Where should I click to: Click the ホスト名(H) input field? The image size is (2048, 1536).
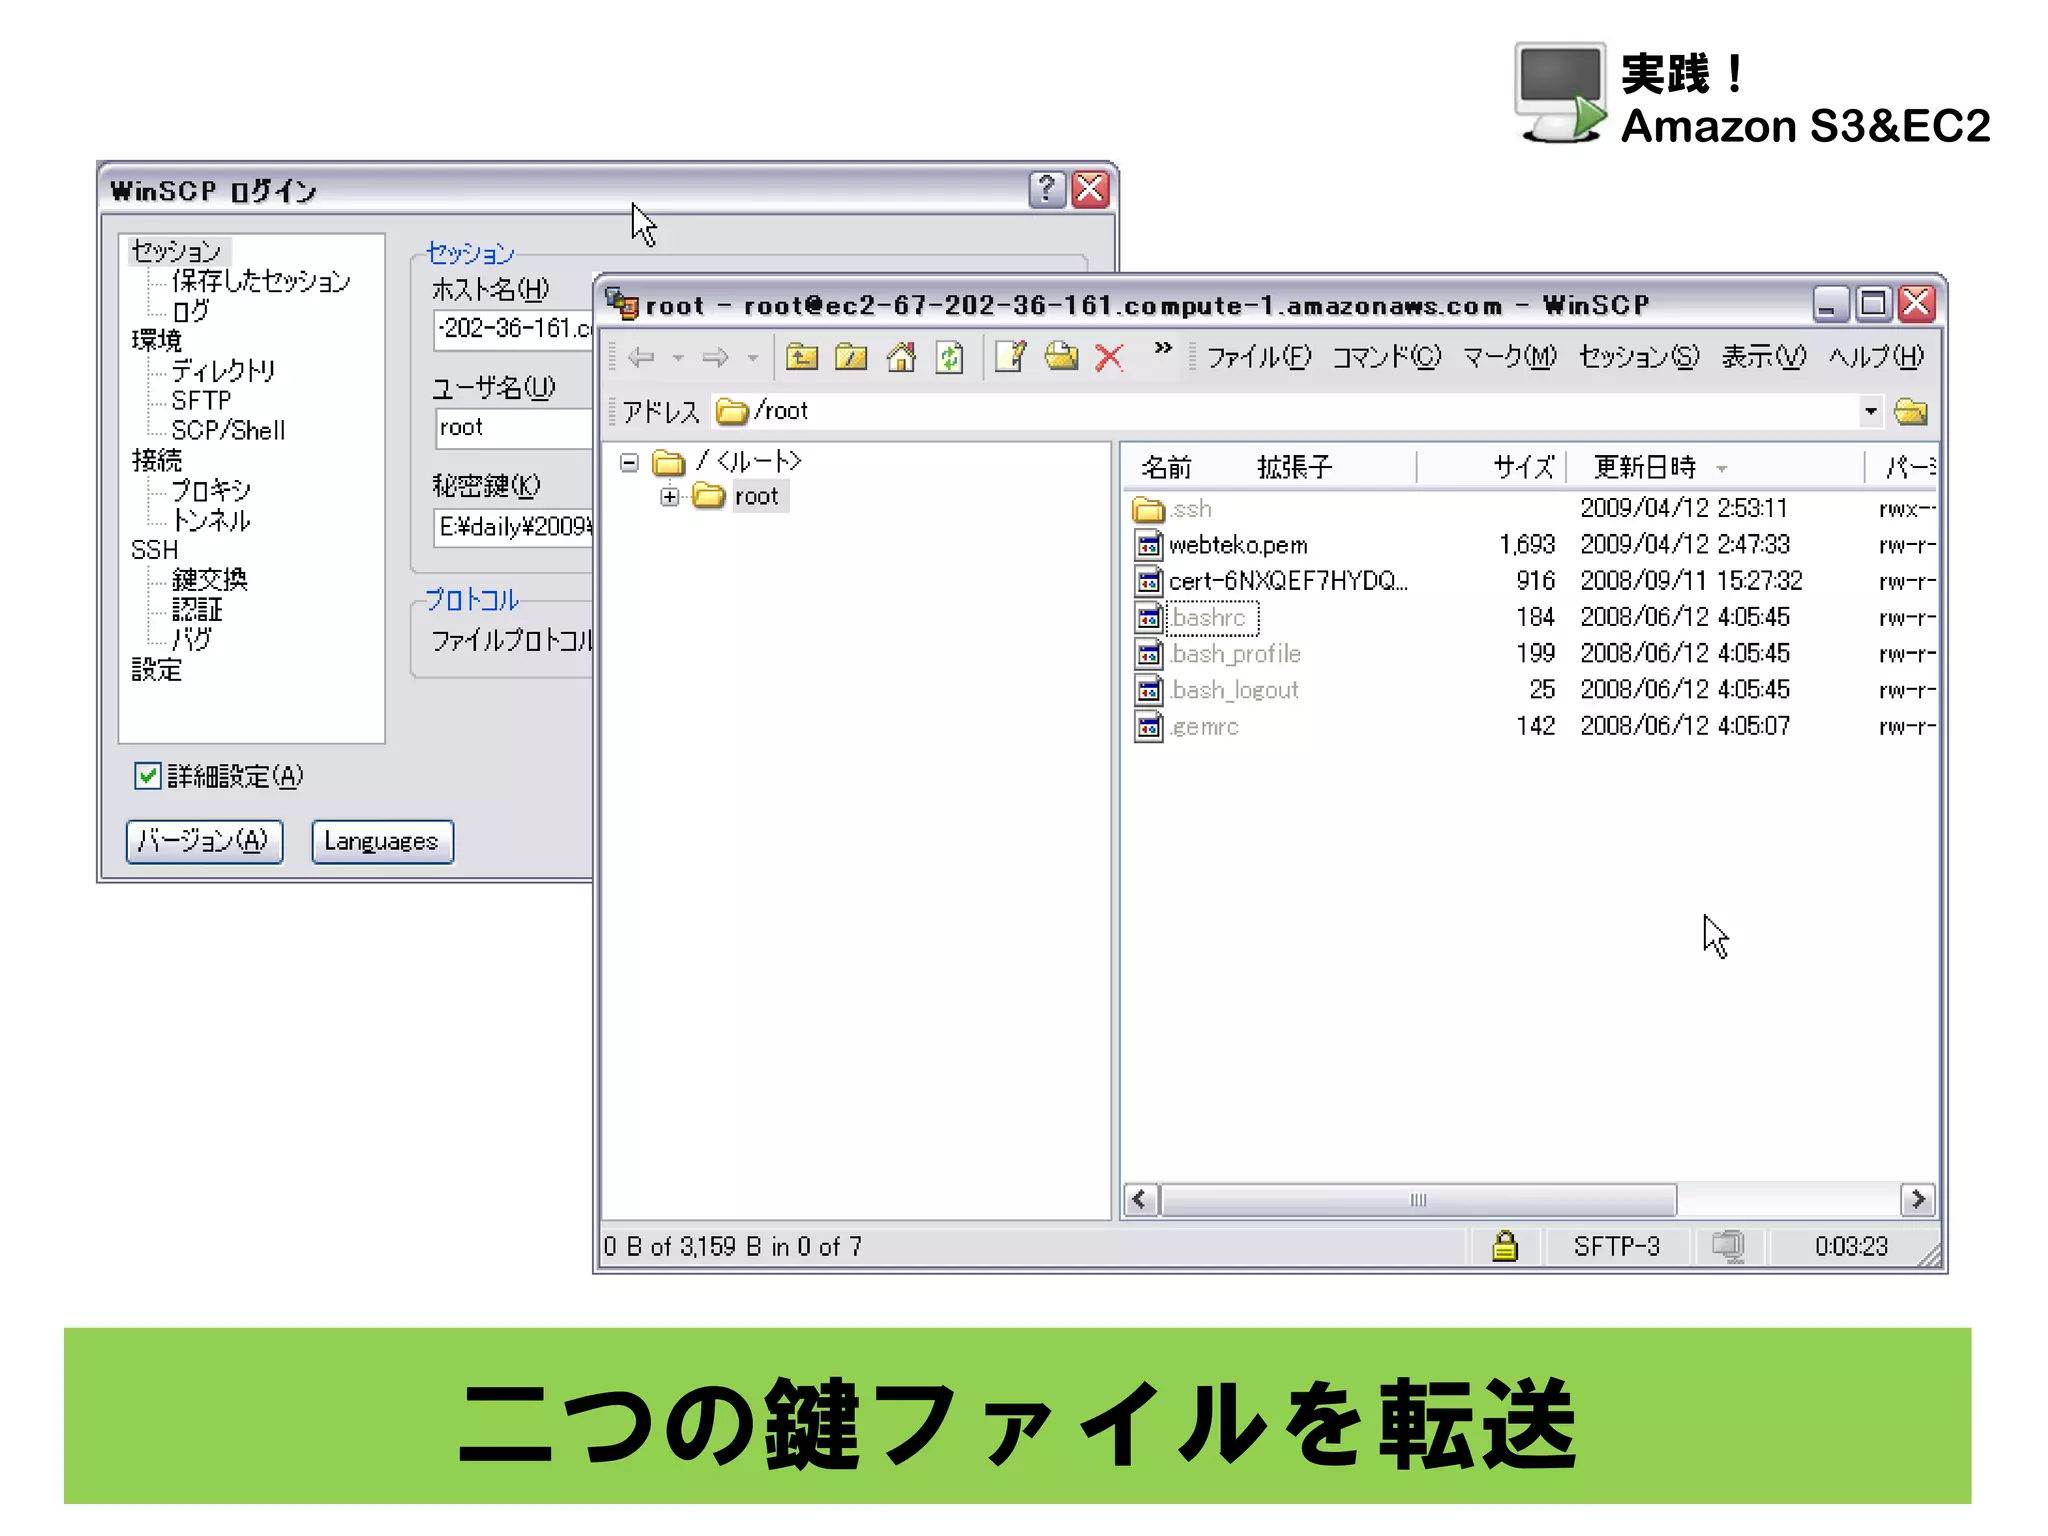[514, 329]
